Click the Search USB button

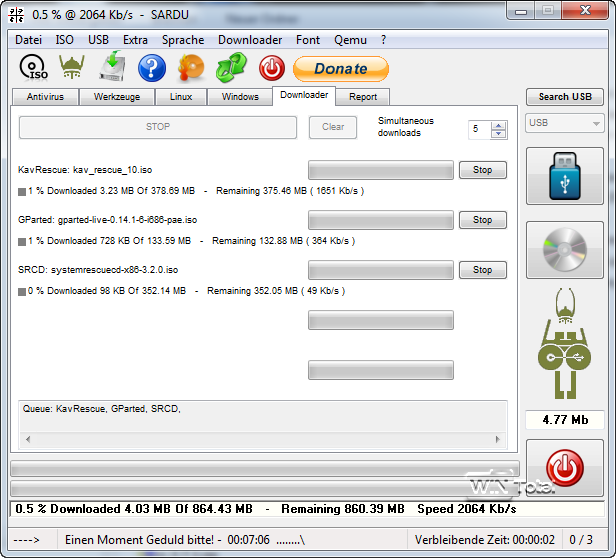565,97
